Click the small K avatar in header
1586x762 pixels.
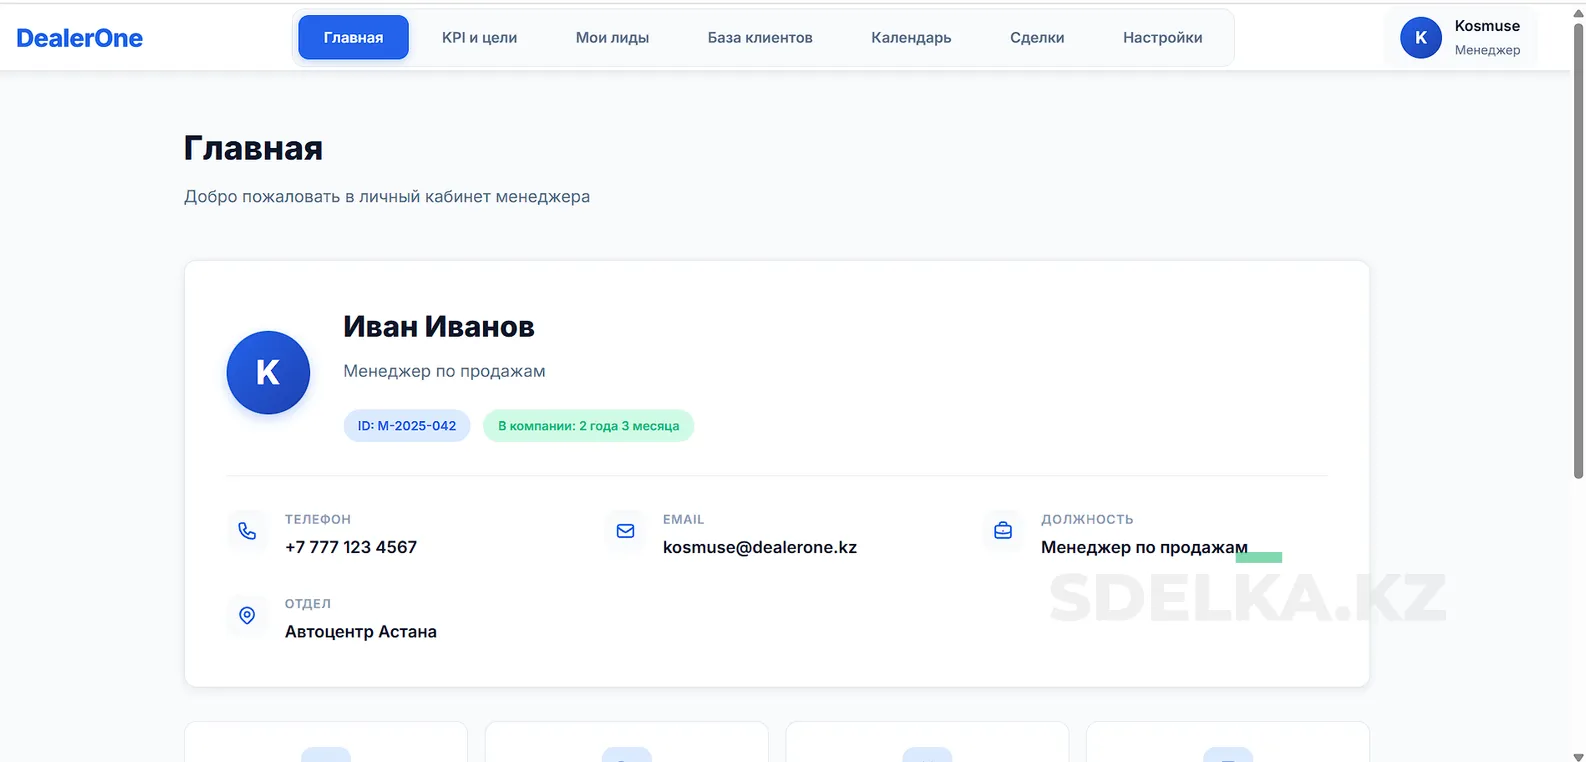(1420, 38)
